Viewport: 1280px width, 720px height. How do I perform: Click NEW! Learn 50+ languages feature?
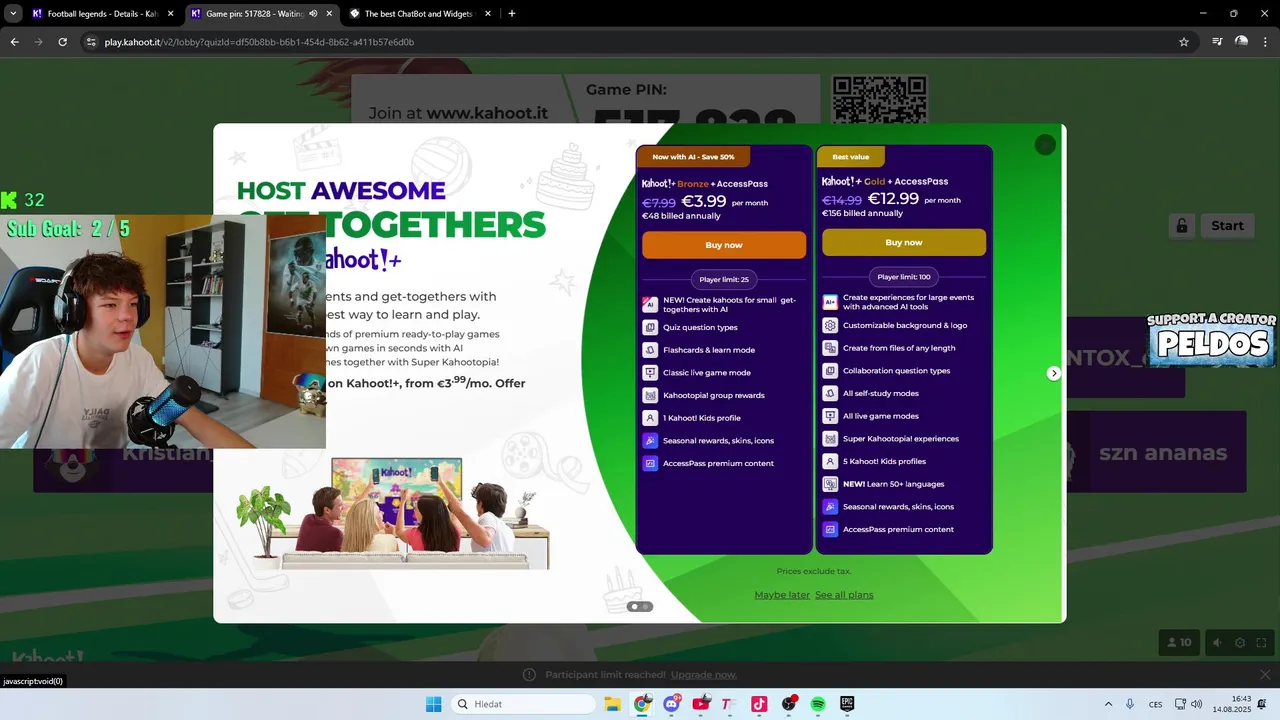[x=893, y=484]
